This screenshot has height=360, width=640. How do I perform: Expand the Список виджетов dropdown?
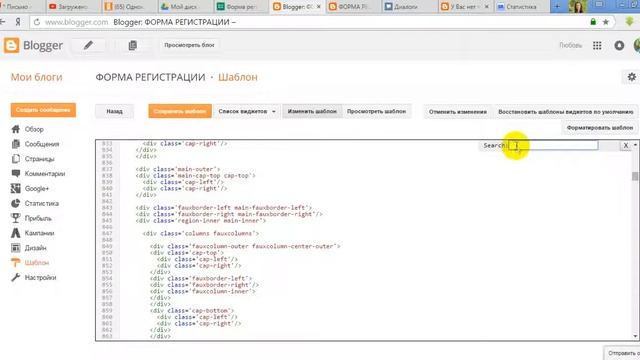point(246,111)
